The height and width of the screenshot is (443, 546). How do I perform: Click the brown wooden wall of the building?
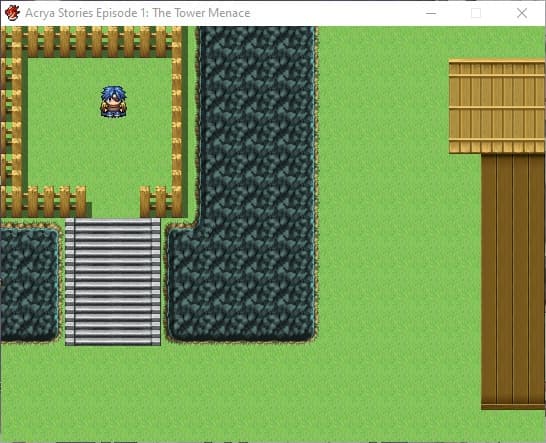(513, 281)
